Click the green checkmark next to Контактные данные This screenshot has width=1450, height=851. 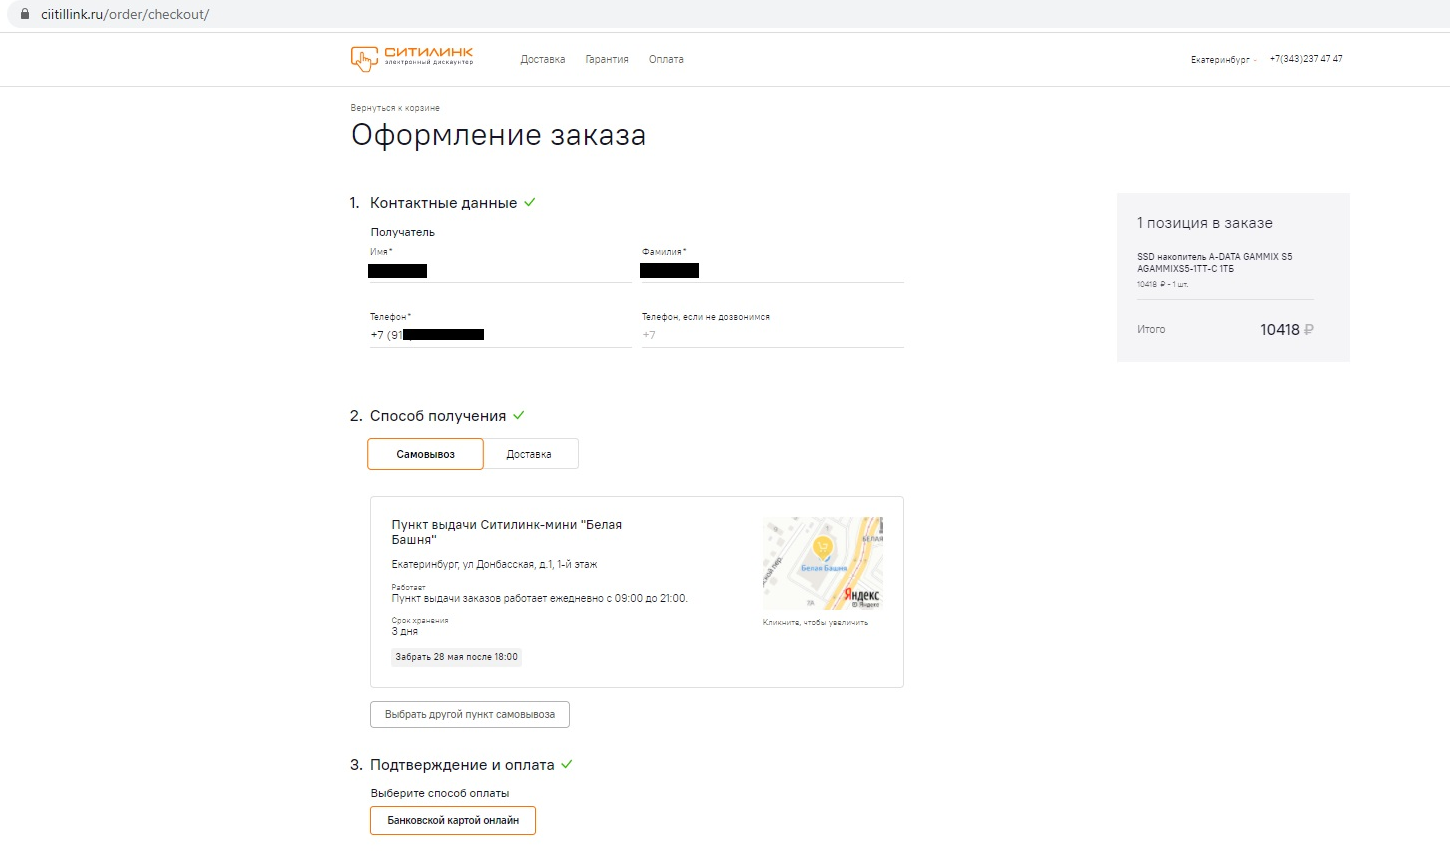[x=530, y=202]
